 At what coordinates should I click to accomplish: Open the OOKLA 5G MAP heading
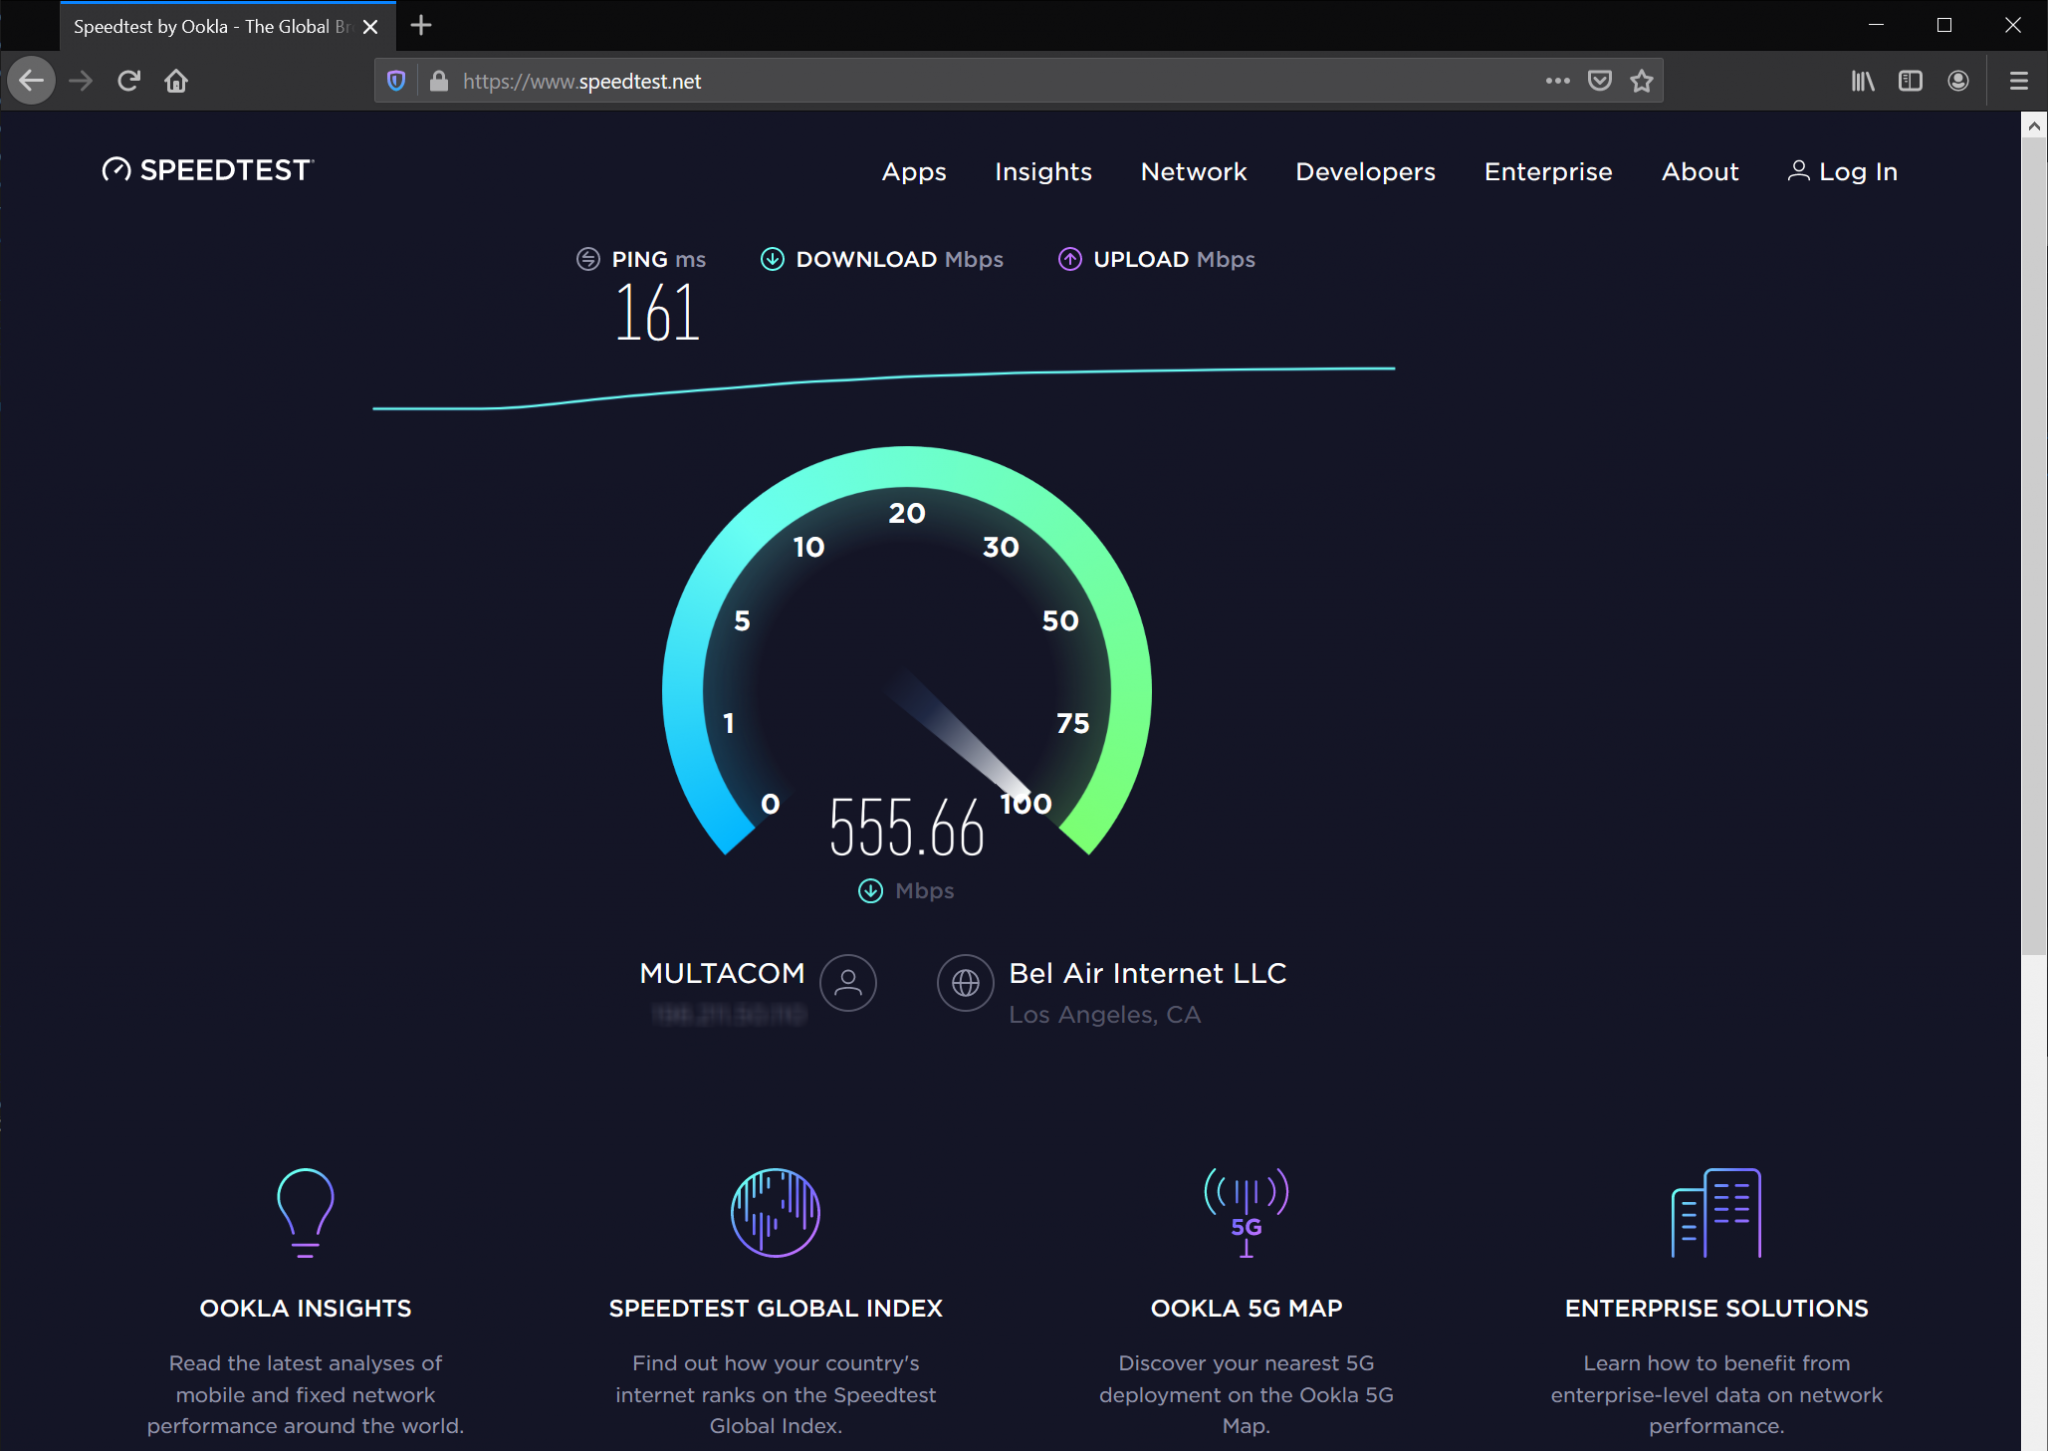coord(1246,1308)
